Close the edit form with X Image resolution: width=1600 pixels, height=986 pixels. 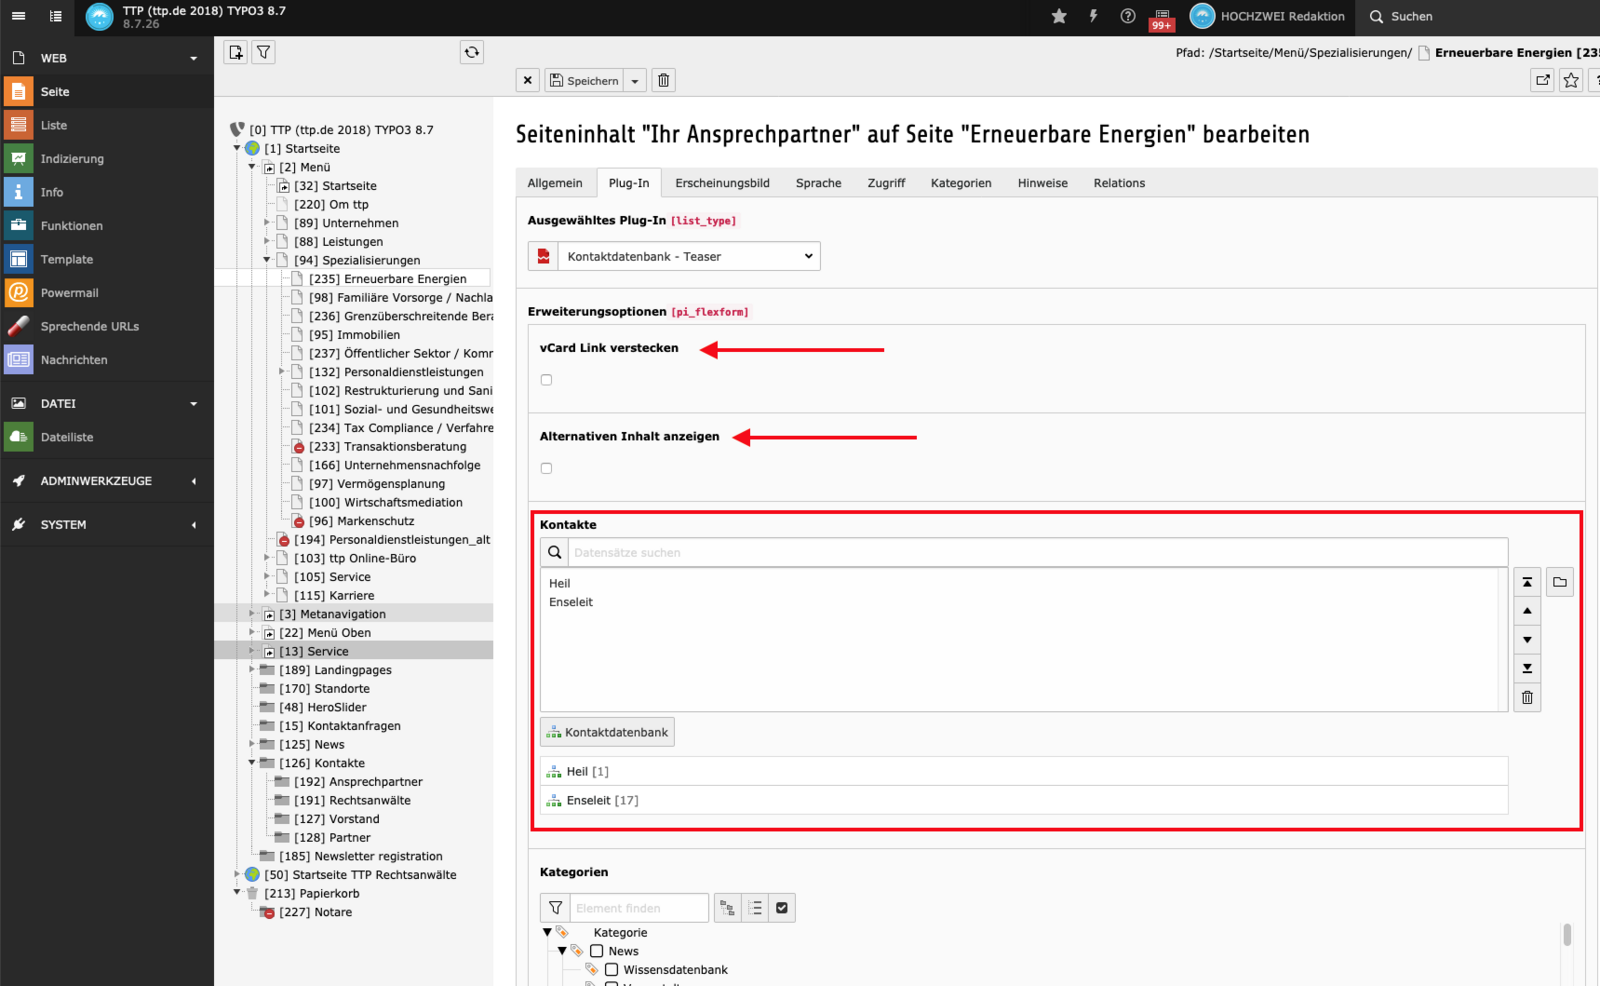(x=528, y=81)
